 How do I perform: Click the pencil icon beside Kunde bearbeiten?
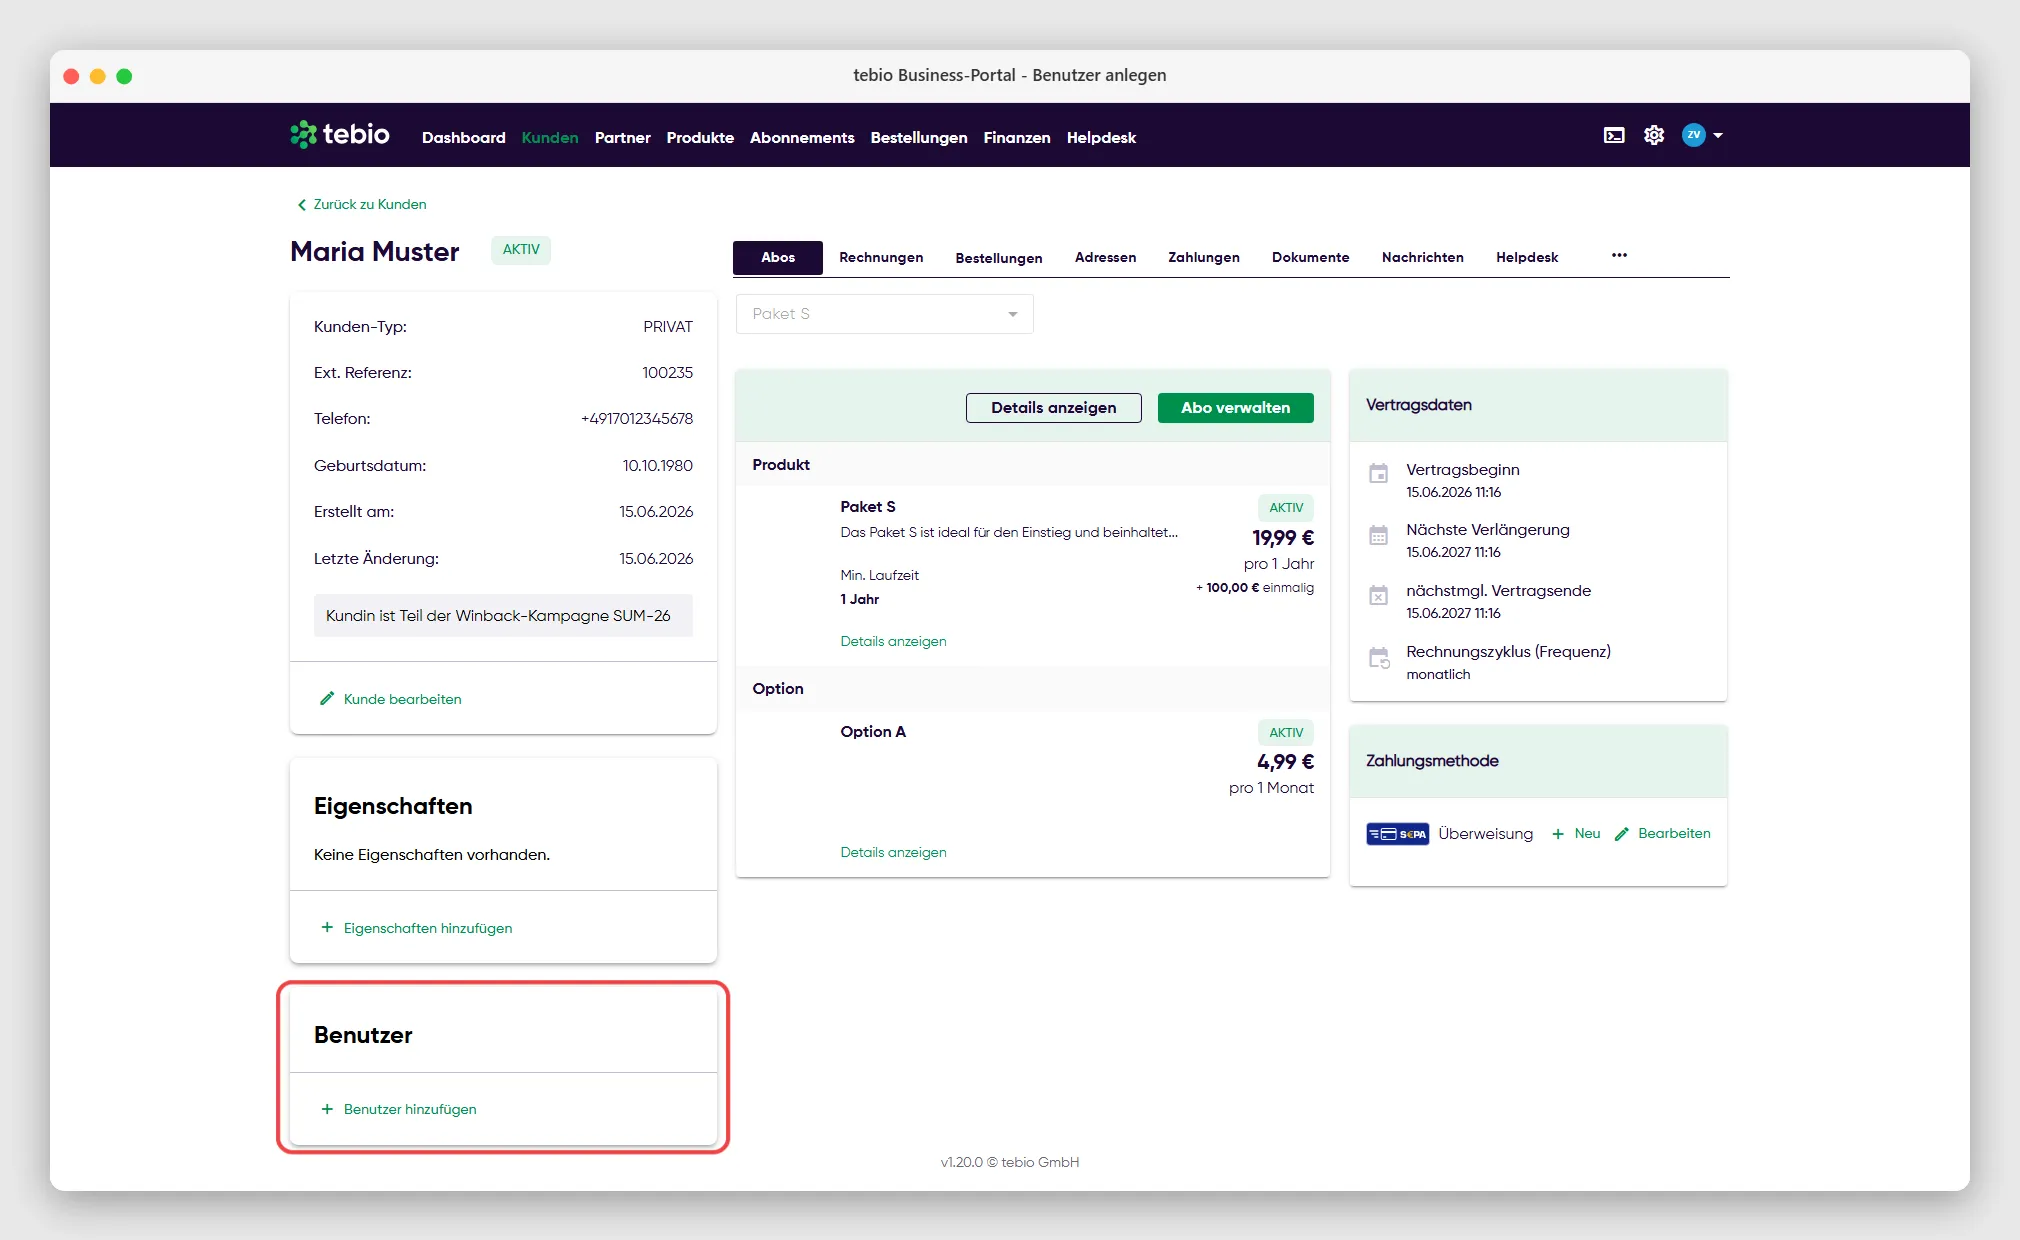[x=326, y=698]
